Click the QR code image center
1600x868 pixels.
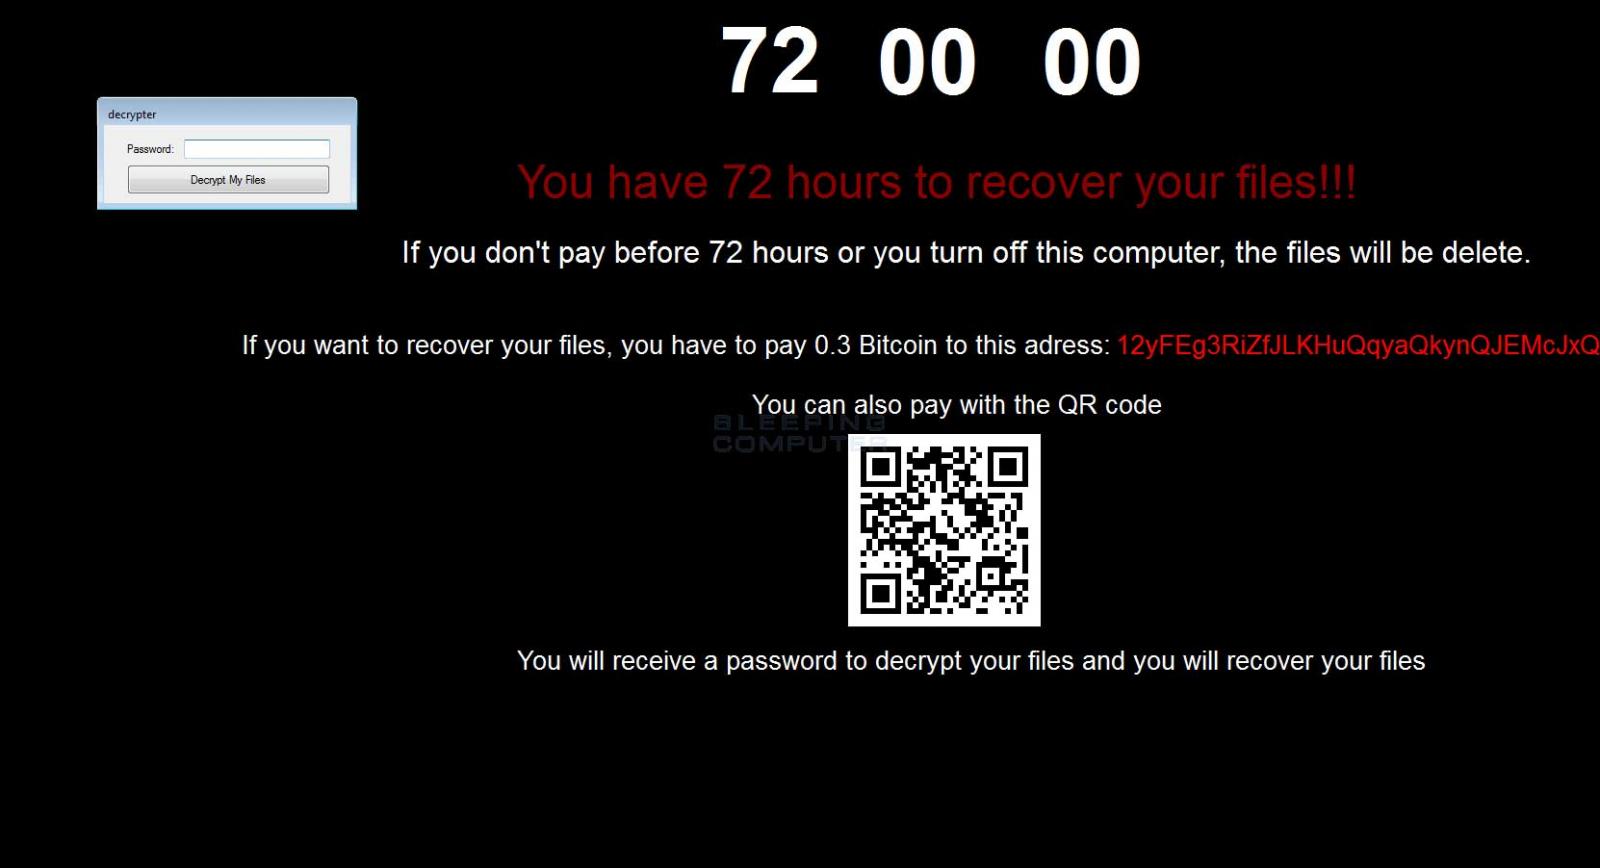[x=944, y=530]
